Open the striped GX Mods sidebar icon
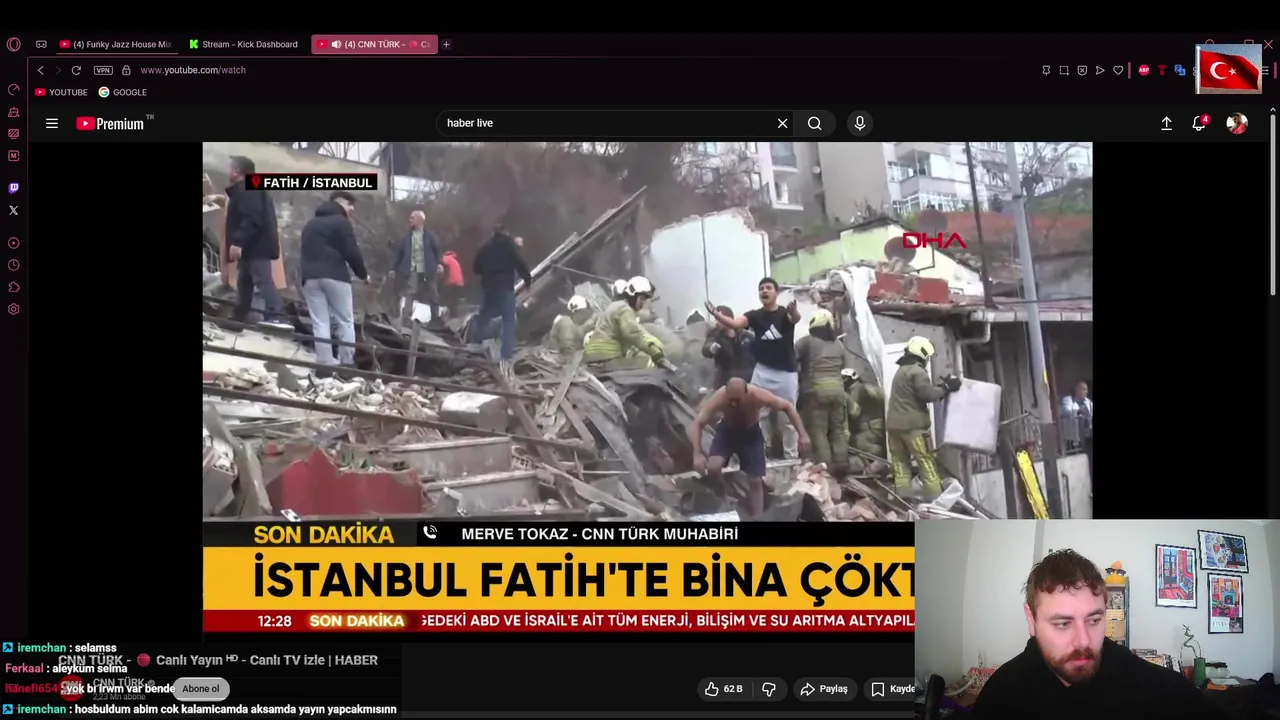Screen dimensions: 1280x720 (13, 134)
